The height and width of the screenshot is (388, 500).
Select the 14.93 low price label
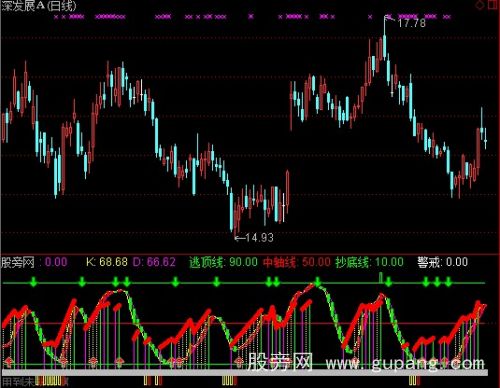pos(259,238)
